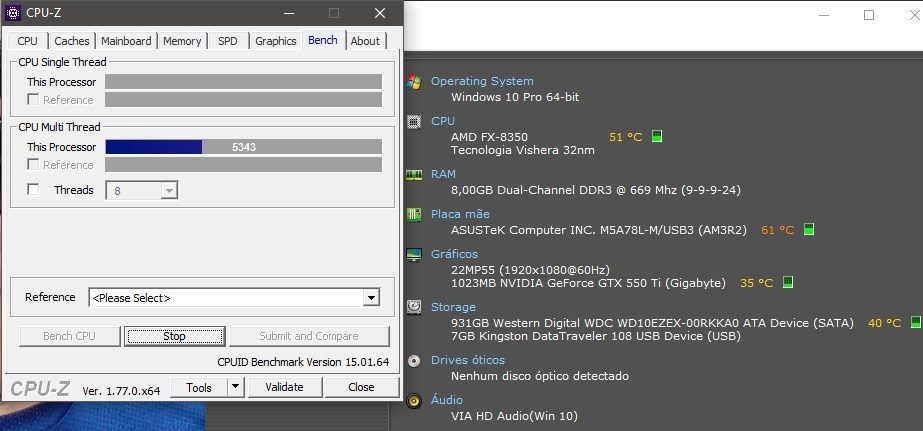This screenshot has height=431, width=923.
Task: Open the Drives óticos section heading
Action: tap(468, 360)
